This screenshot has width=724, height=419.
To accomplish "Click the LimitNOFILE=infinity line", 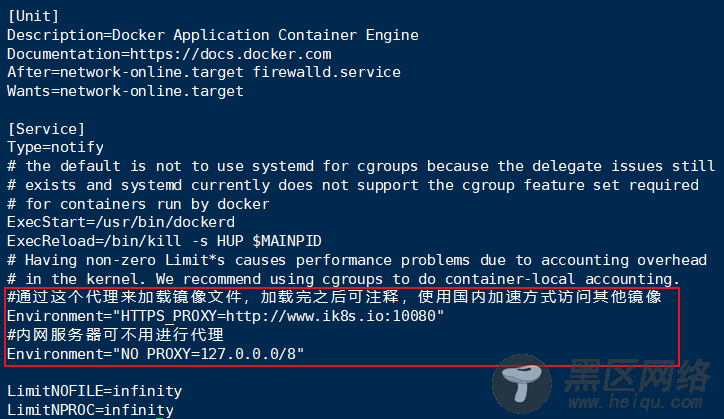I will pos(96,391).
